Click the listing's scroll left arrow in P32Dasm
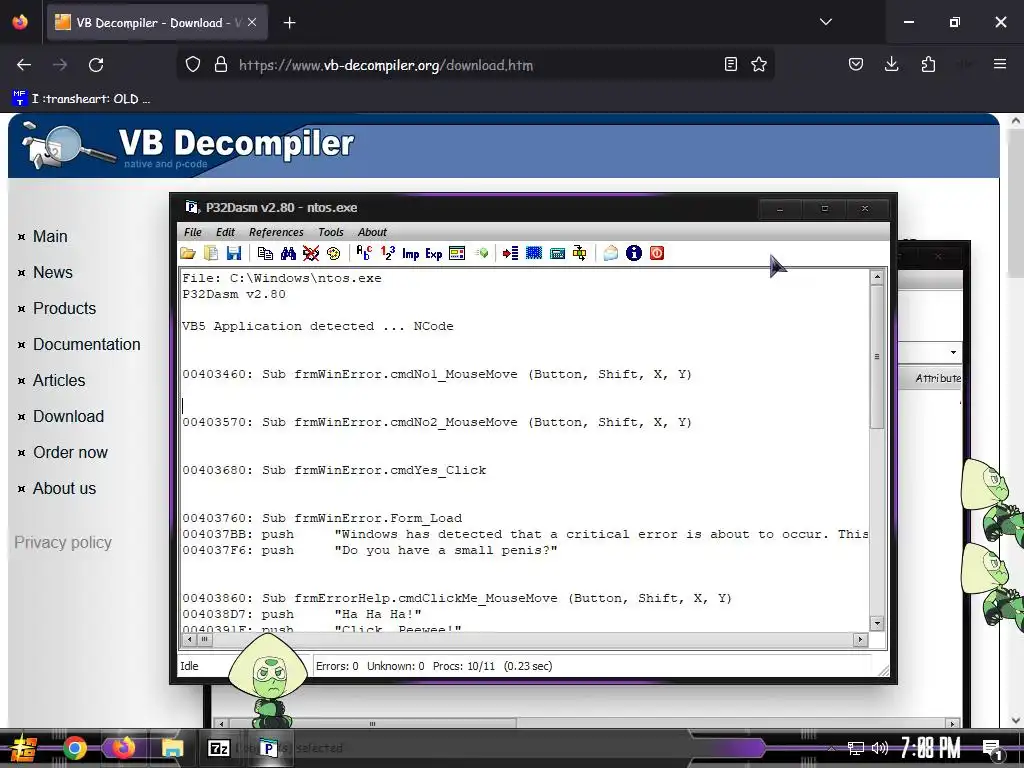This screenshot has height=768, width=1024. (189, 639)
